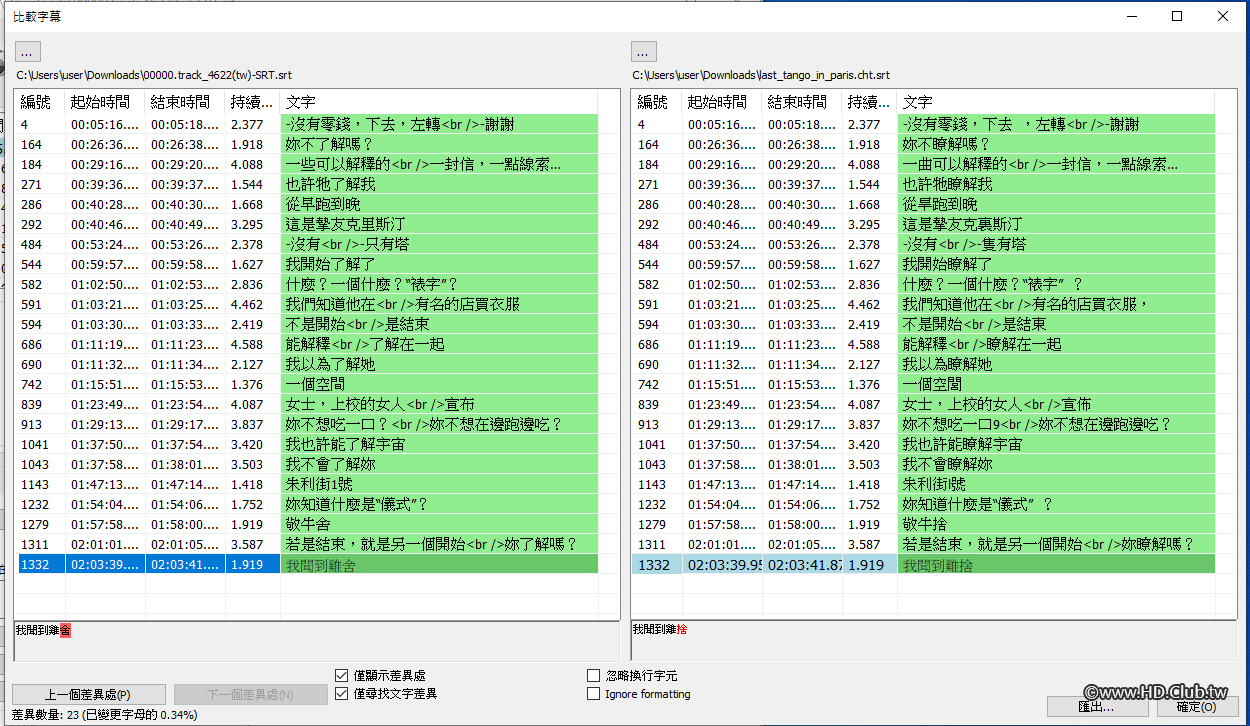1250x726 pixels.
Task: Enable the 忽略換行字元 checkbox
Action: point(593,676)
